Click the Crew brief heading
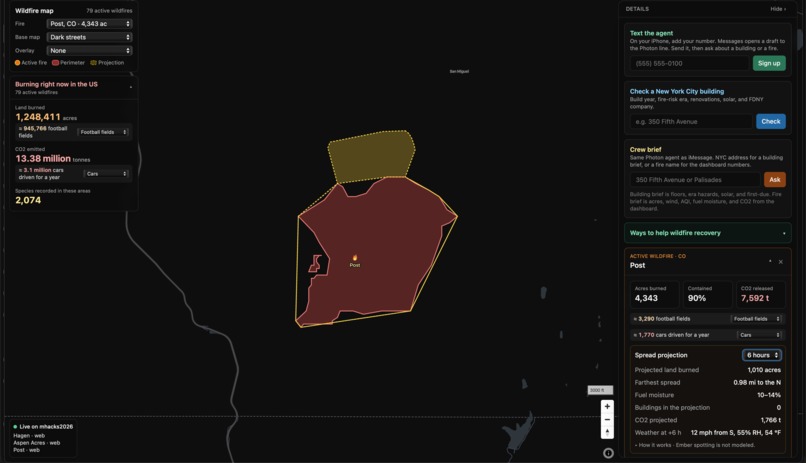806x463 pixels. click(x=646, y=150)
